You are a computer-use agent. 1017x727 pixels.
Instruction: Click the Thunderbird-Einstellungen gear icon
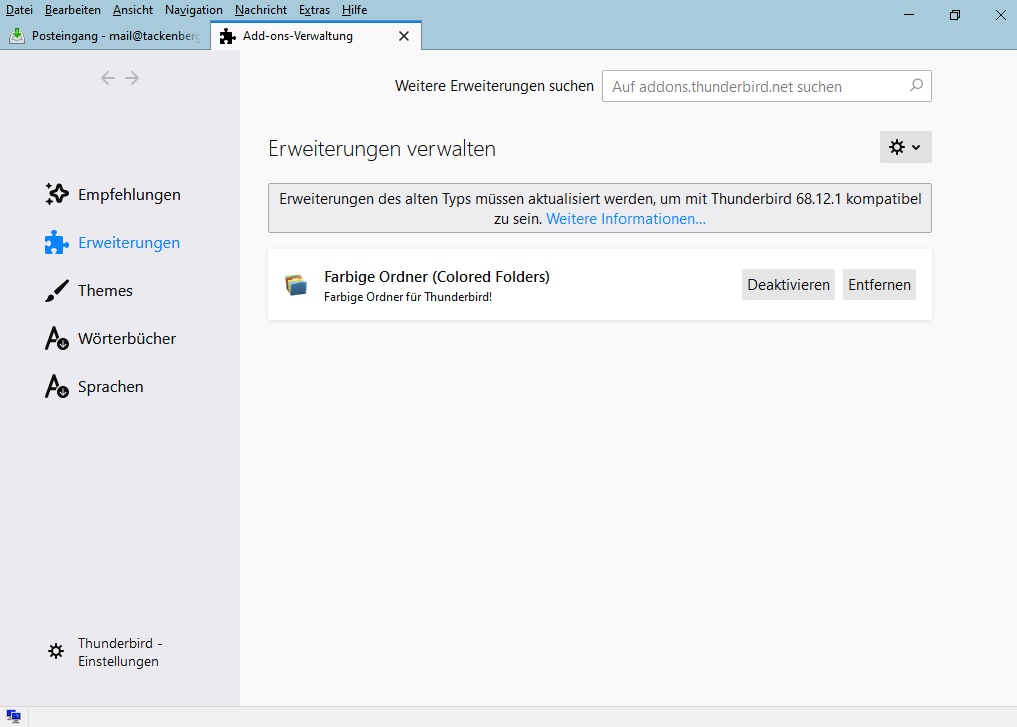pos(56,651)
